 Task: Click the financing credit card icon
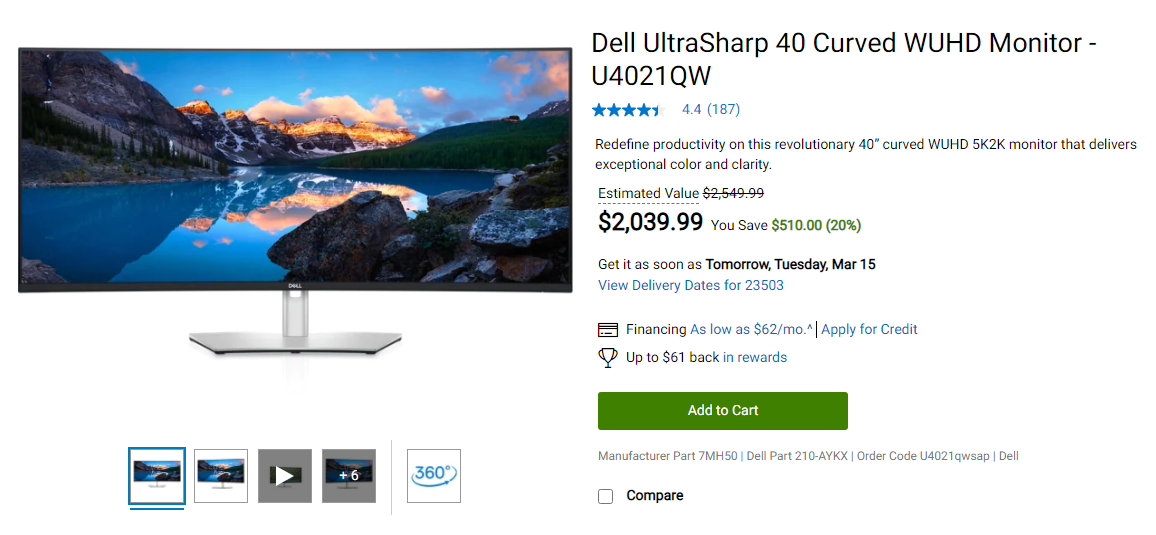click(x=607, y=329)
